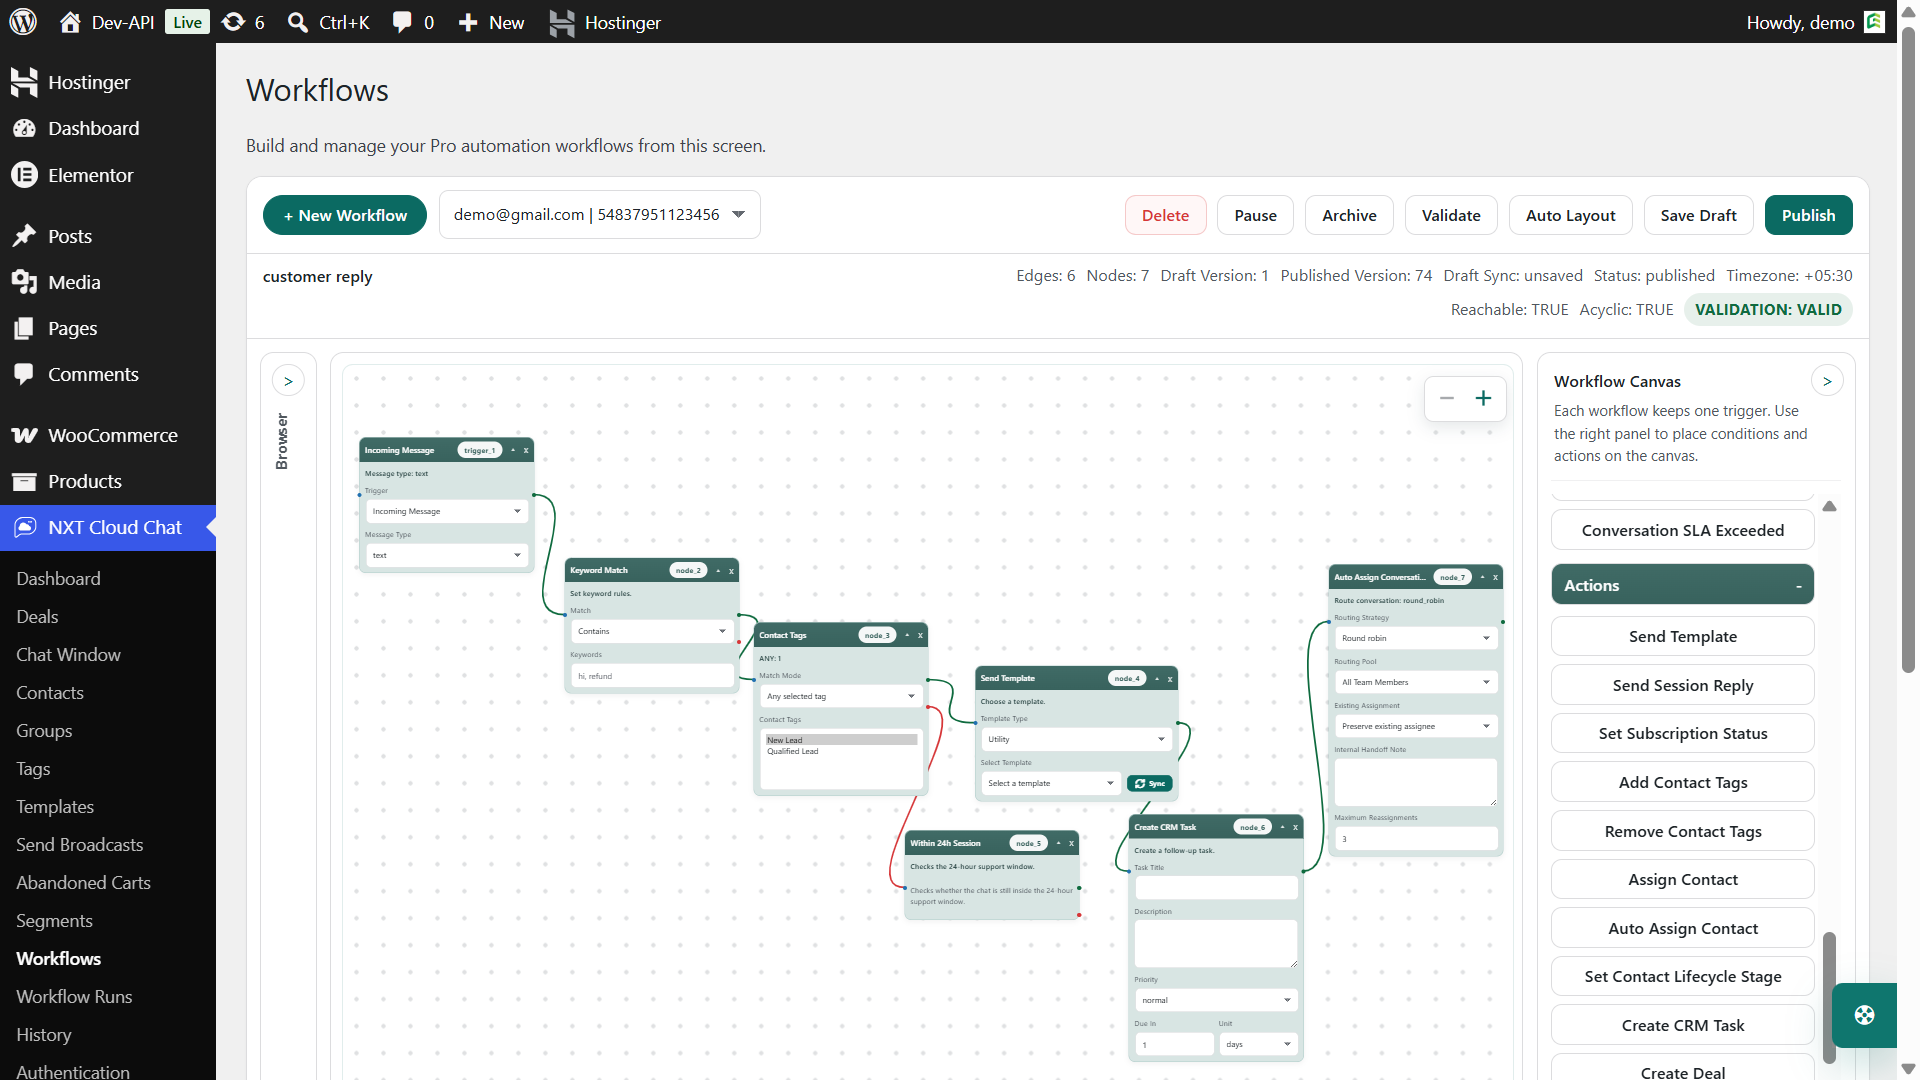Viewport: 1920px width, 1080px height.
Task: Open the updates icon showing 6
Action: (x=233, y=22)
